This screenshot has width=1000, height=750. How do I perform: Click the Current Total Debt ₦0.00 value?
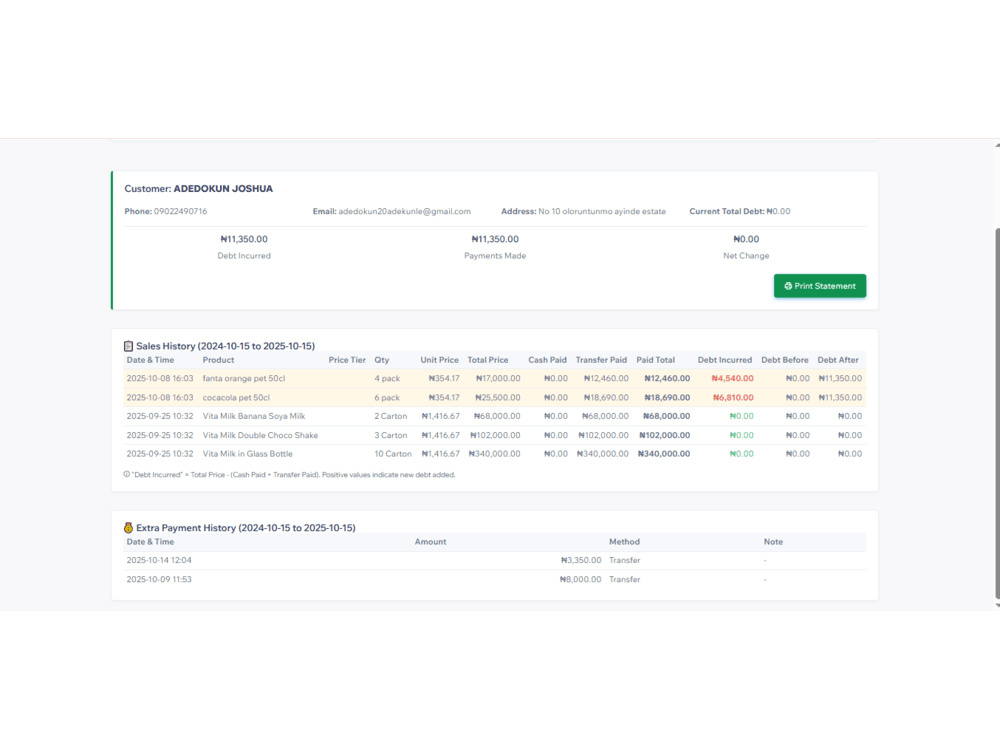[x=778, y=211]
